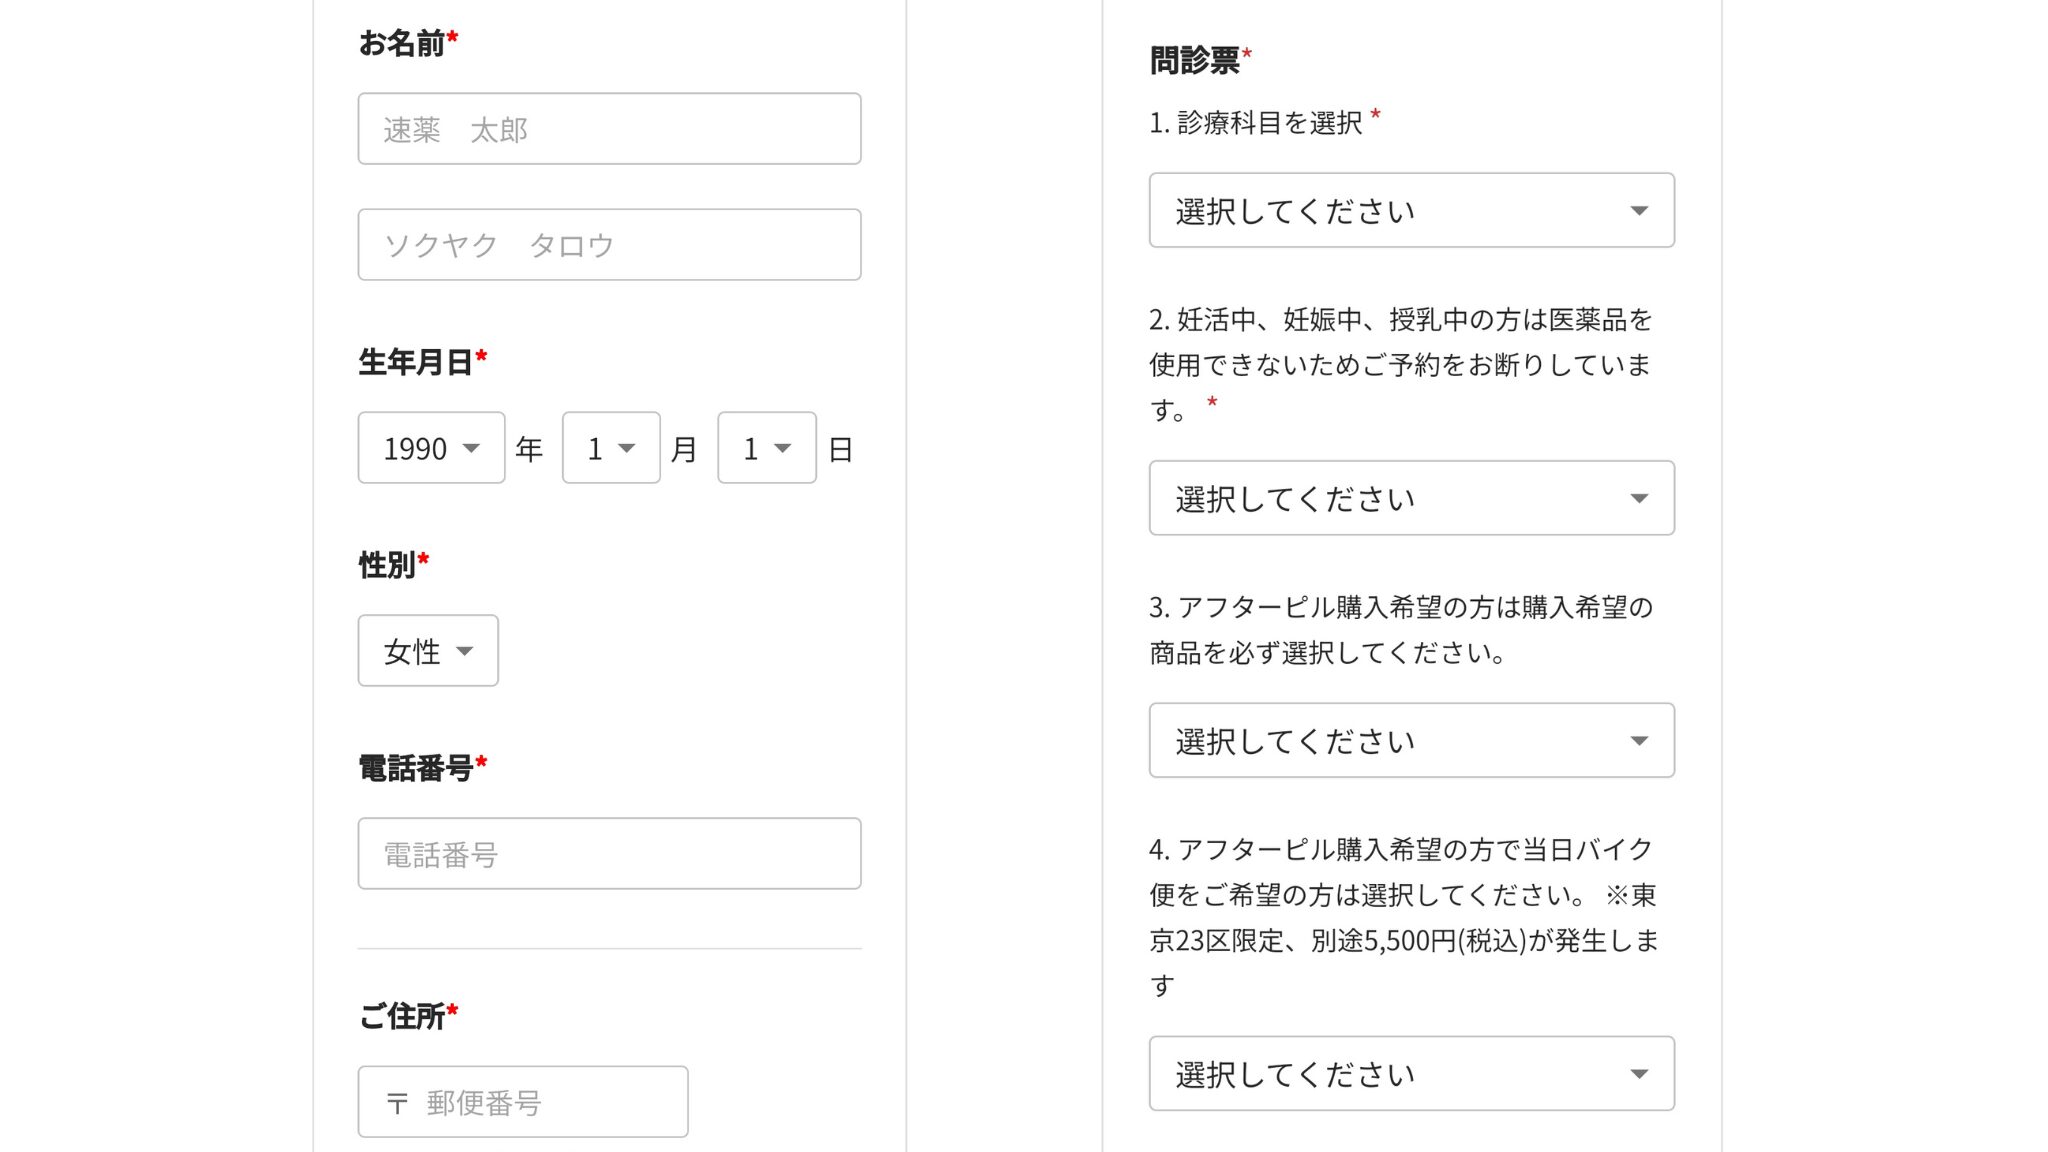Click the caret next to 女性 gender value
This screenshot has height=1152, width=2048.
coord(464,651)
